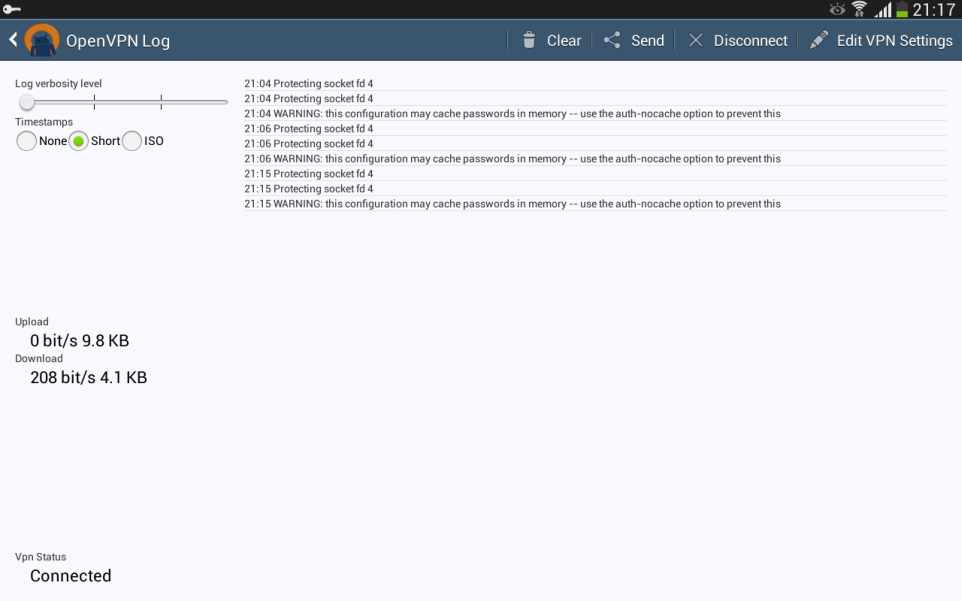
Task: Tap the orange OpenVPN app logo
Action: tap(42, 40)
